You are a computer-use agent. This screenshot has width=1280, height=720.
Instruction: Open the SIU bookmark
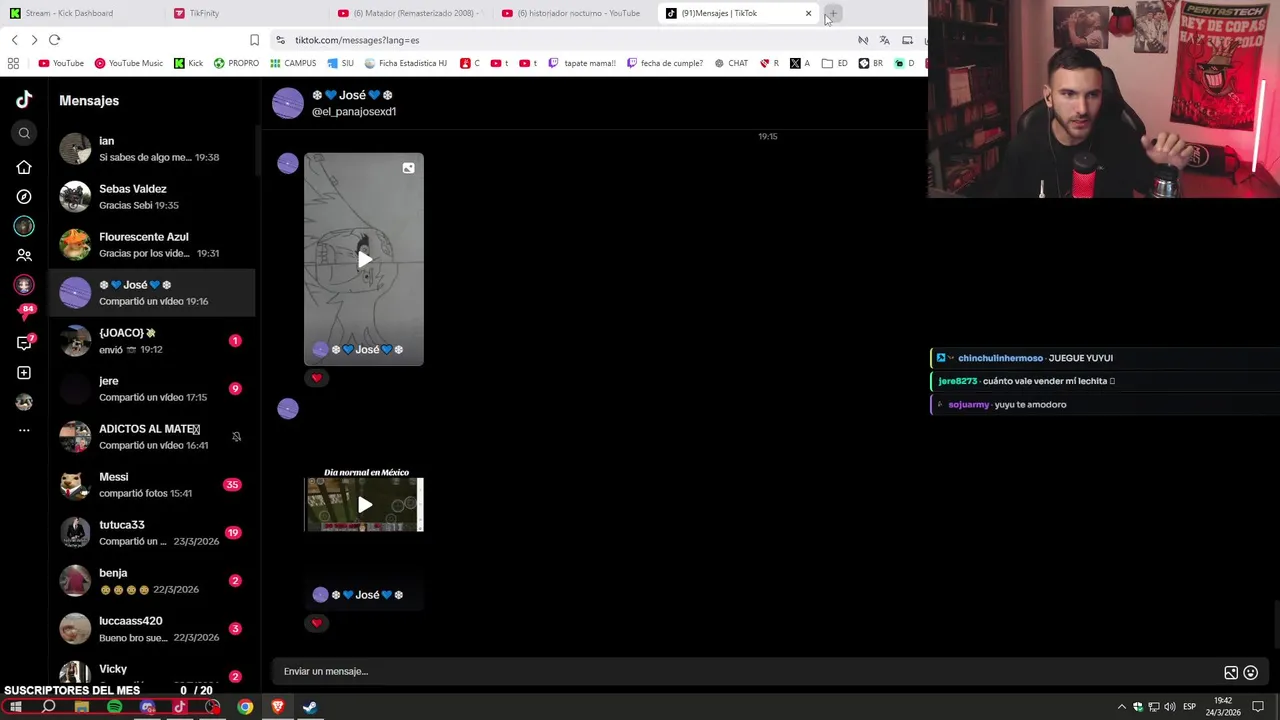(x=340, y=63)
